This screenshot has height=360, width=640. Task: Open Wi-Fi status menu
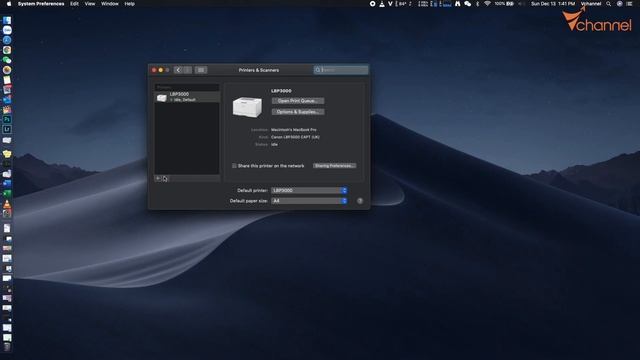click(x=487, y=4)
